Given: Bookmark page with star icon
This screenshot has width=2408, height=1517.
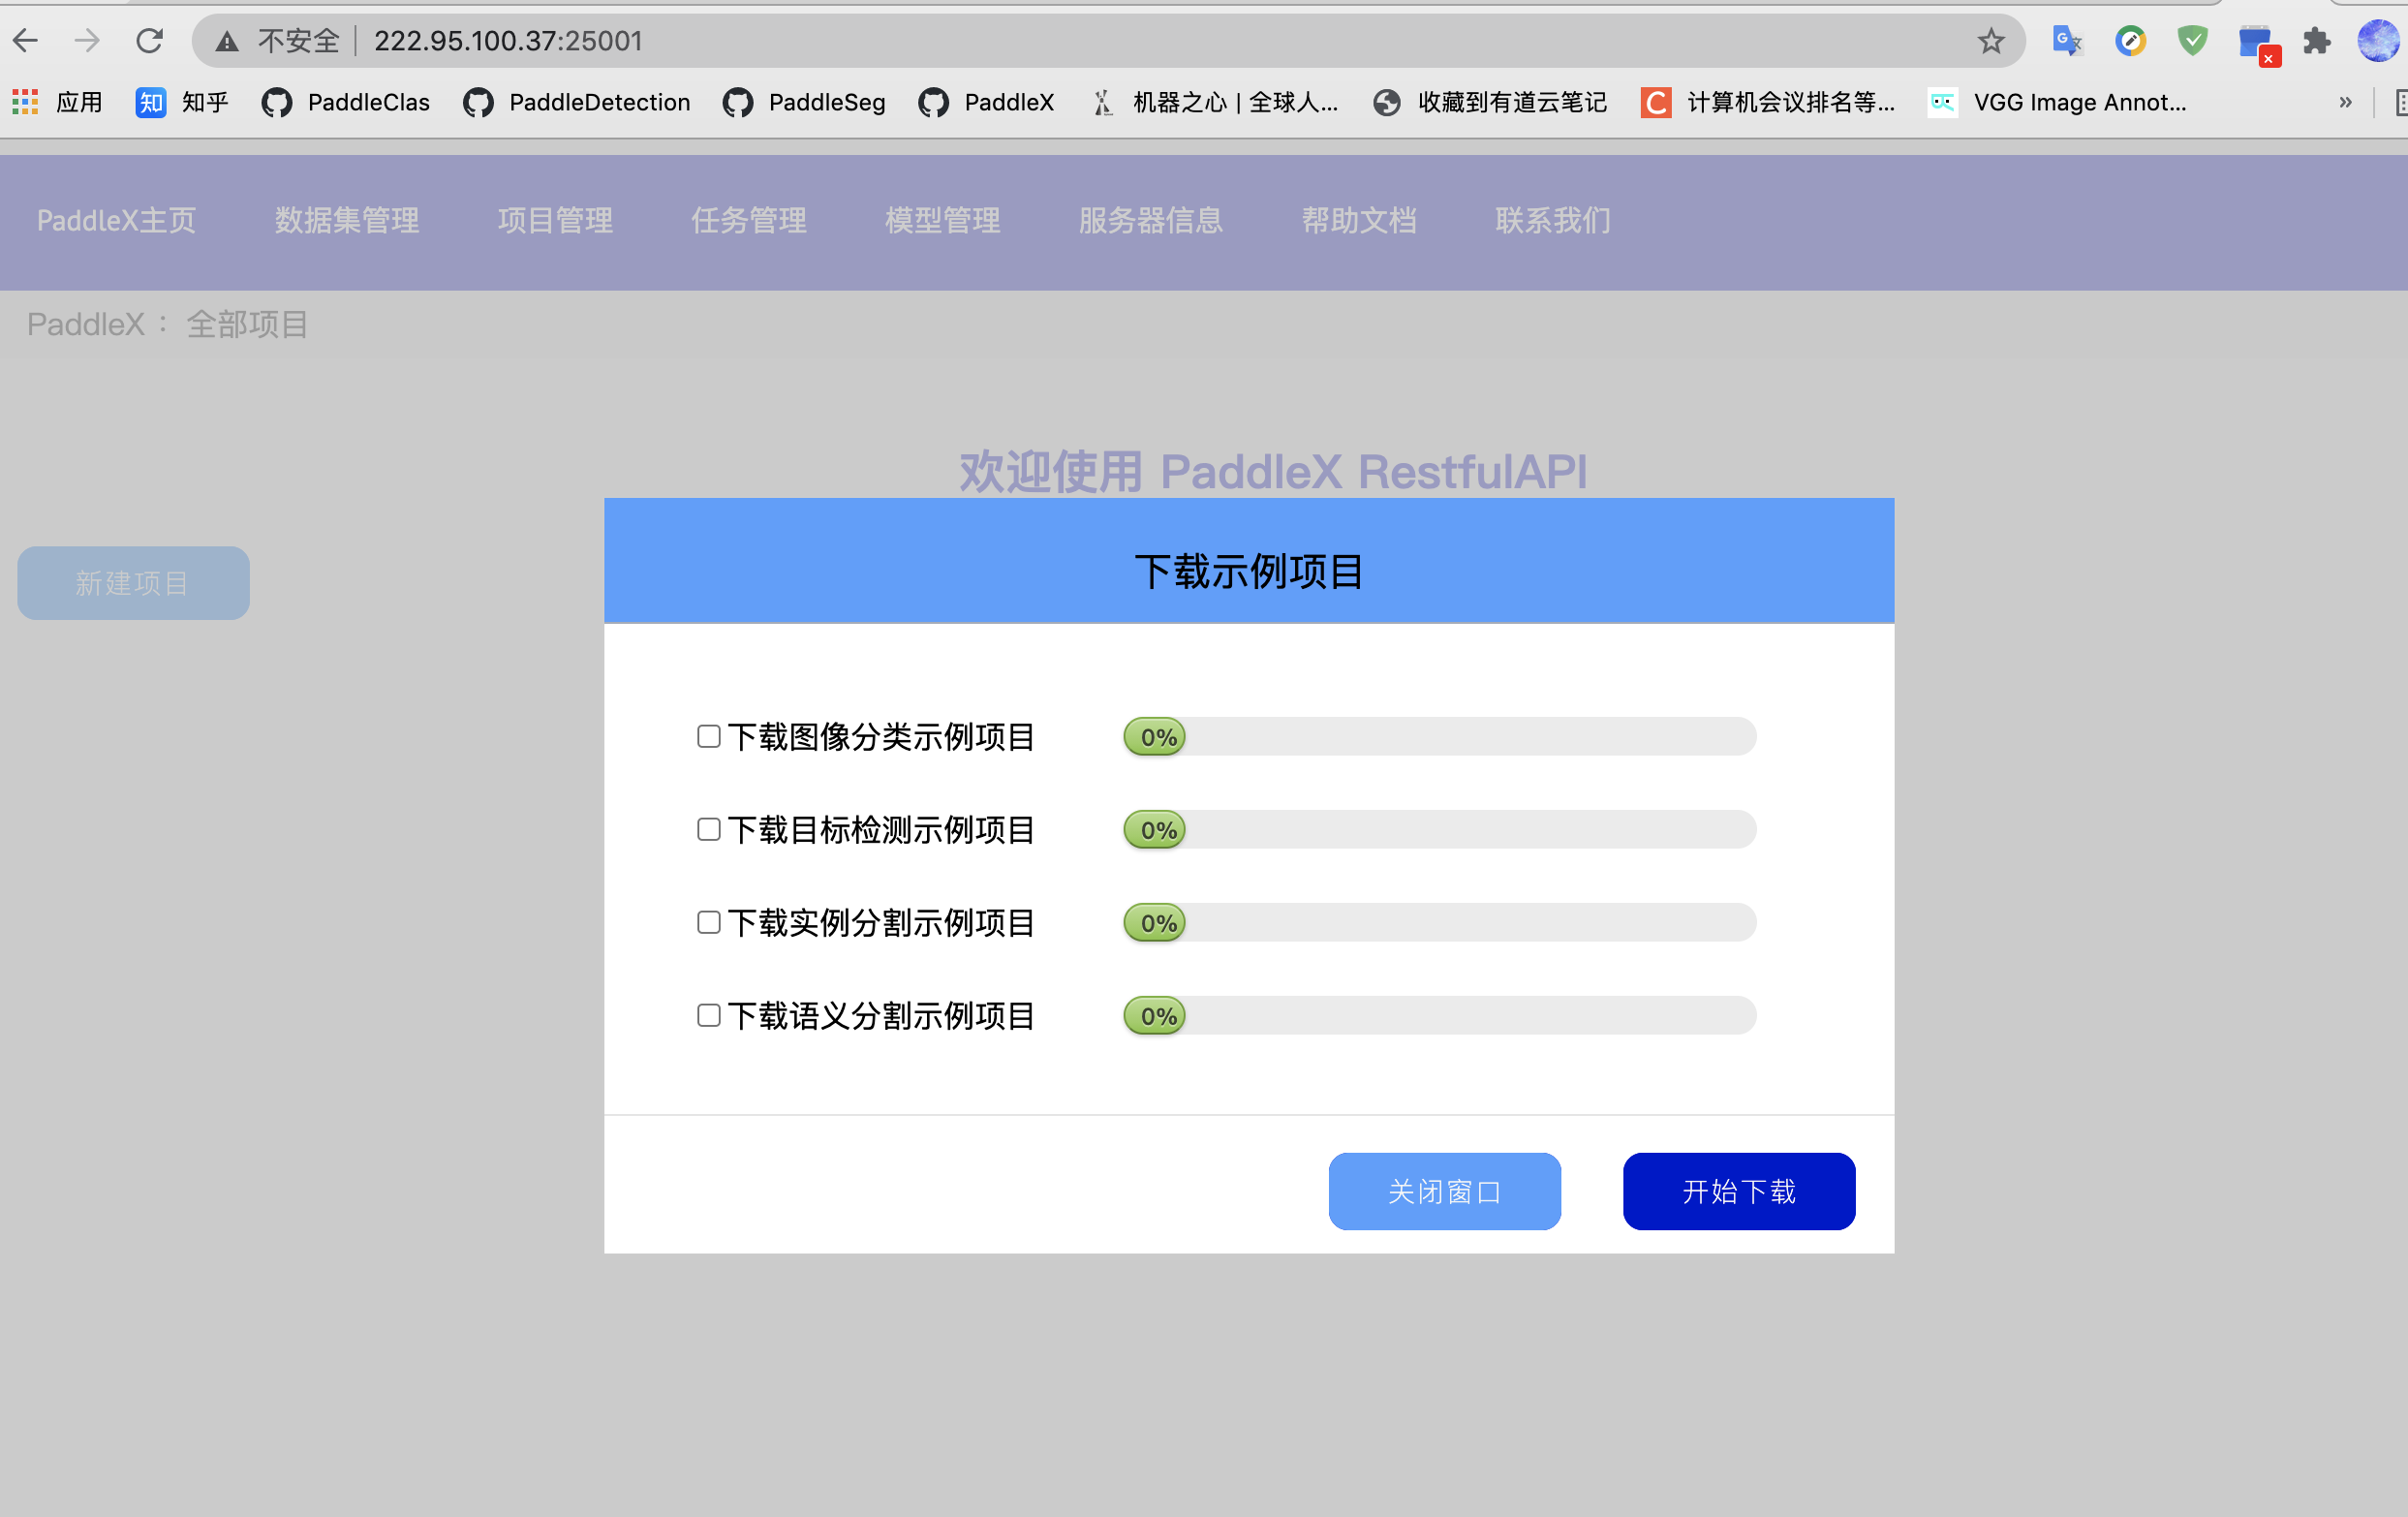Looking at the screenshot, I should coord(1990,41).
